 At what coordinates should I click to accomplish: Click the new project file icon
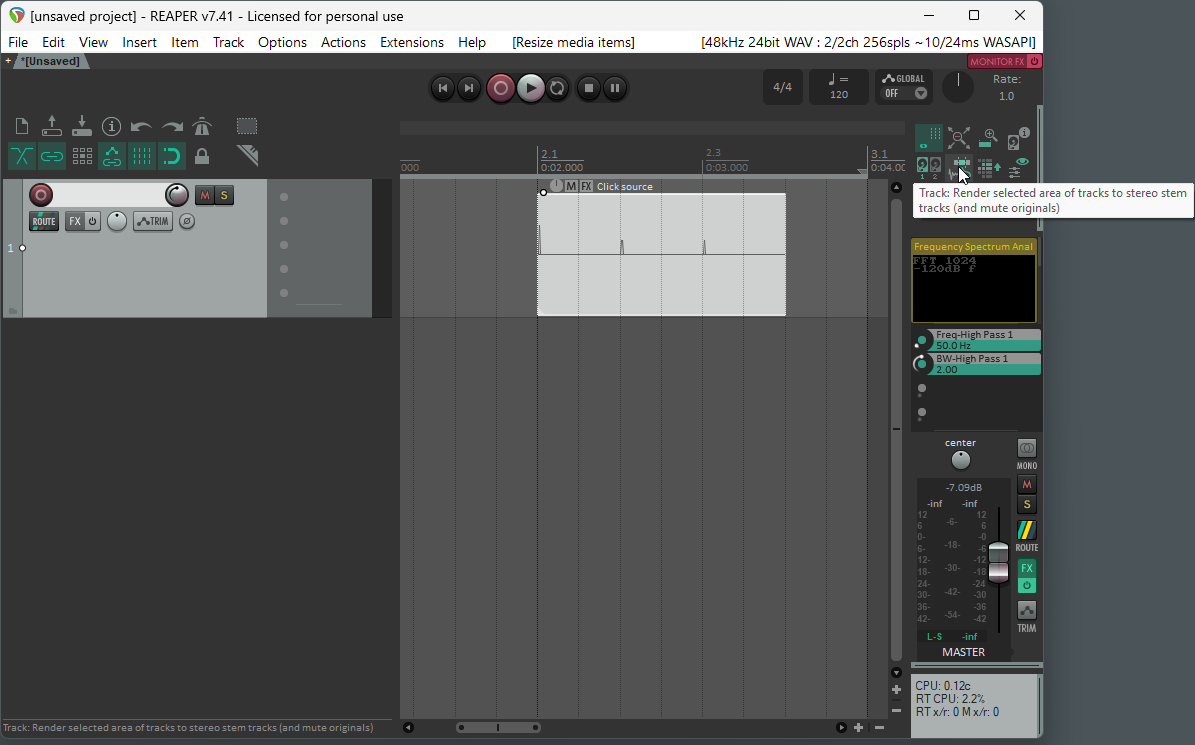(22, 126)
